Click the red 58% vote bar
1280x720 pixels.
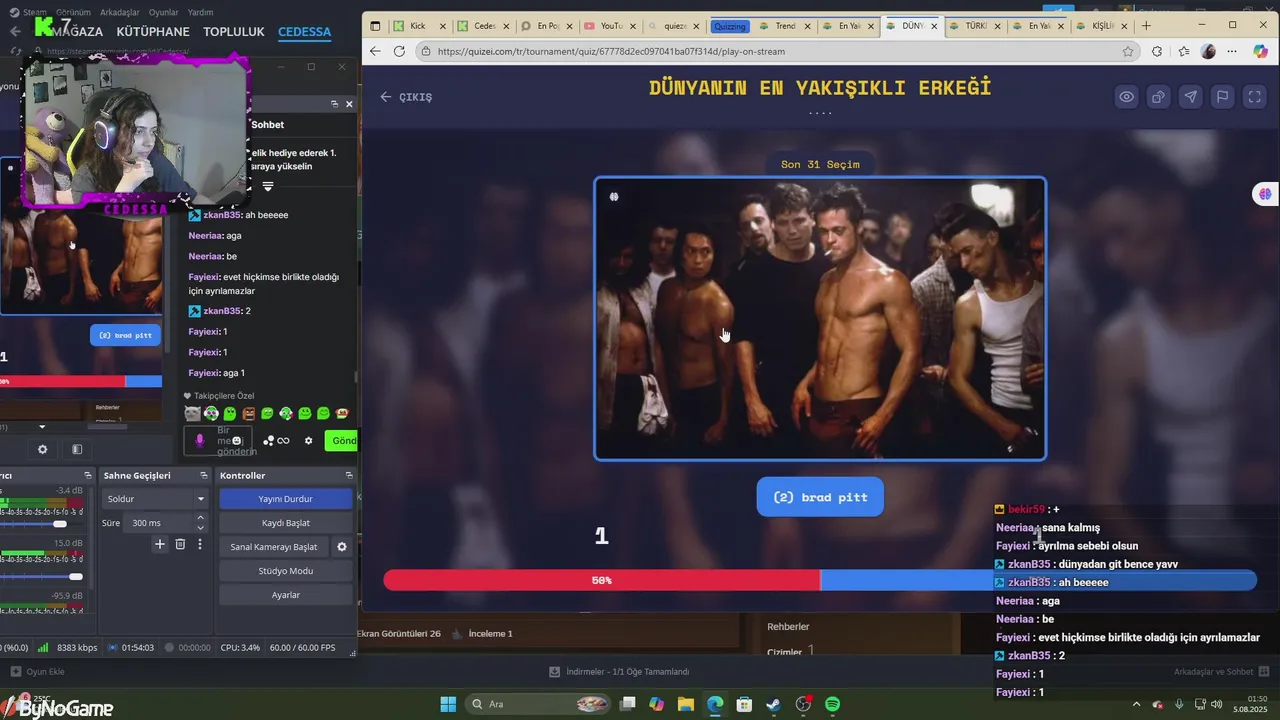[601, 580]
